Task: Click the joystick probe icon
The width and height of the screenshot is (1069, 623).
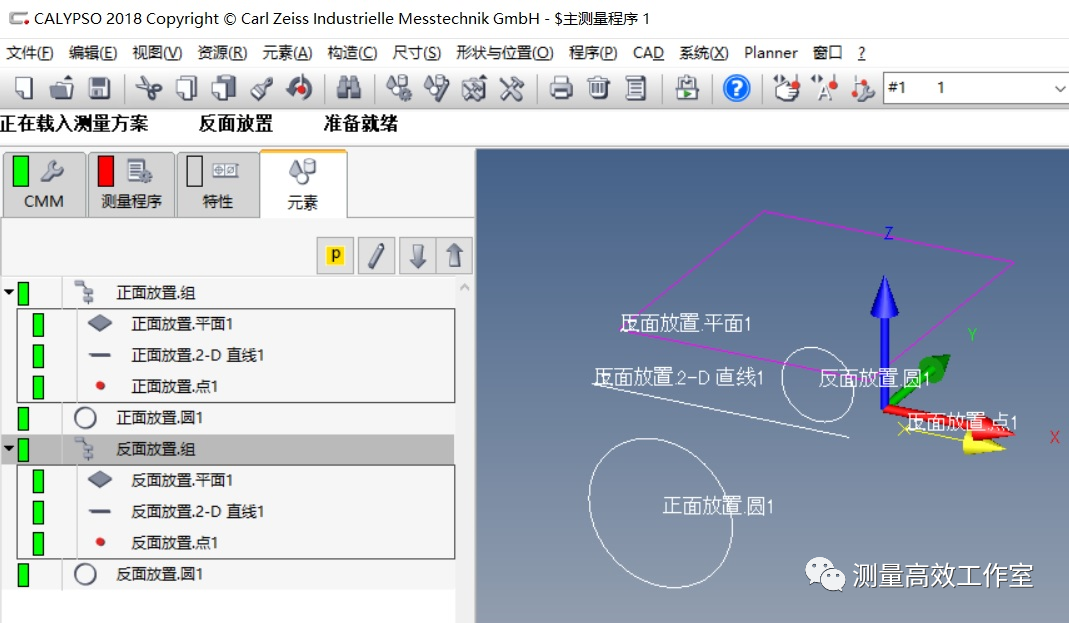Action: click(862, 88)
